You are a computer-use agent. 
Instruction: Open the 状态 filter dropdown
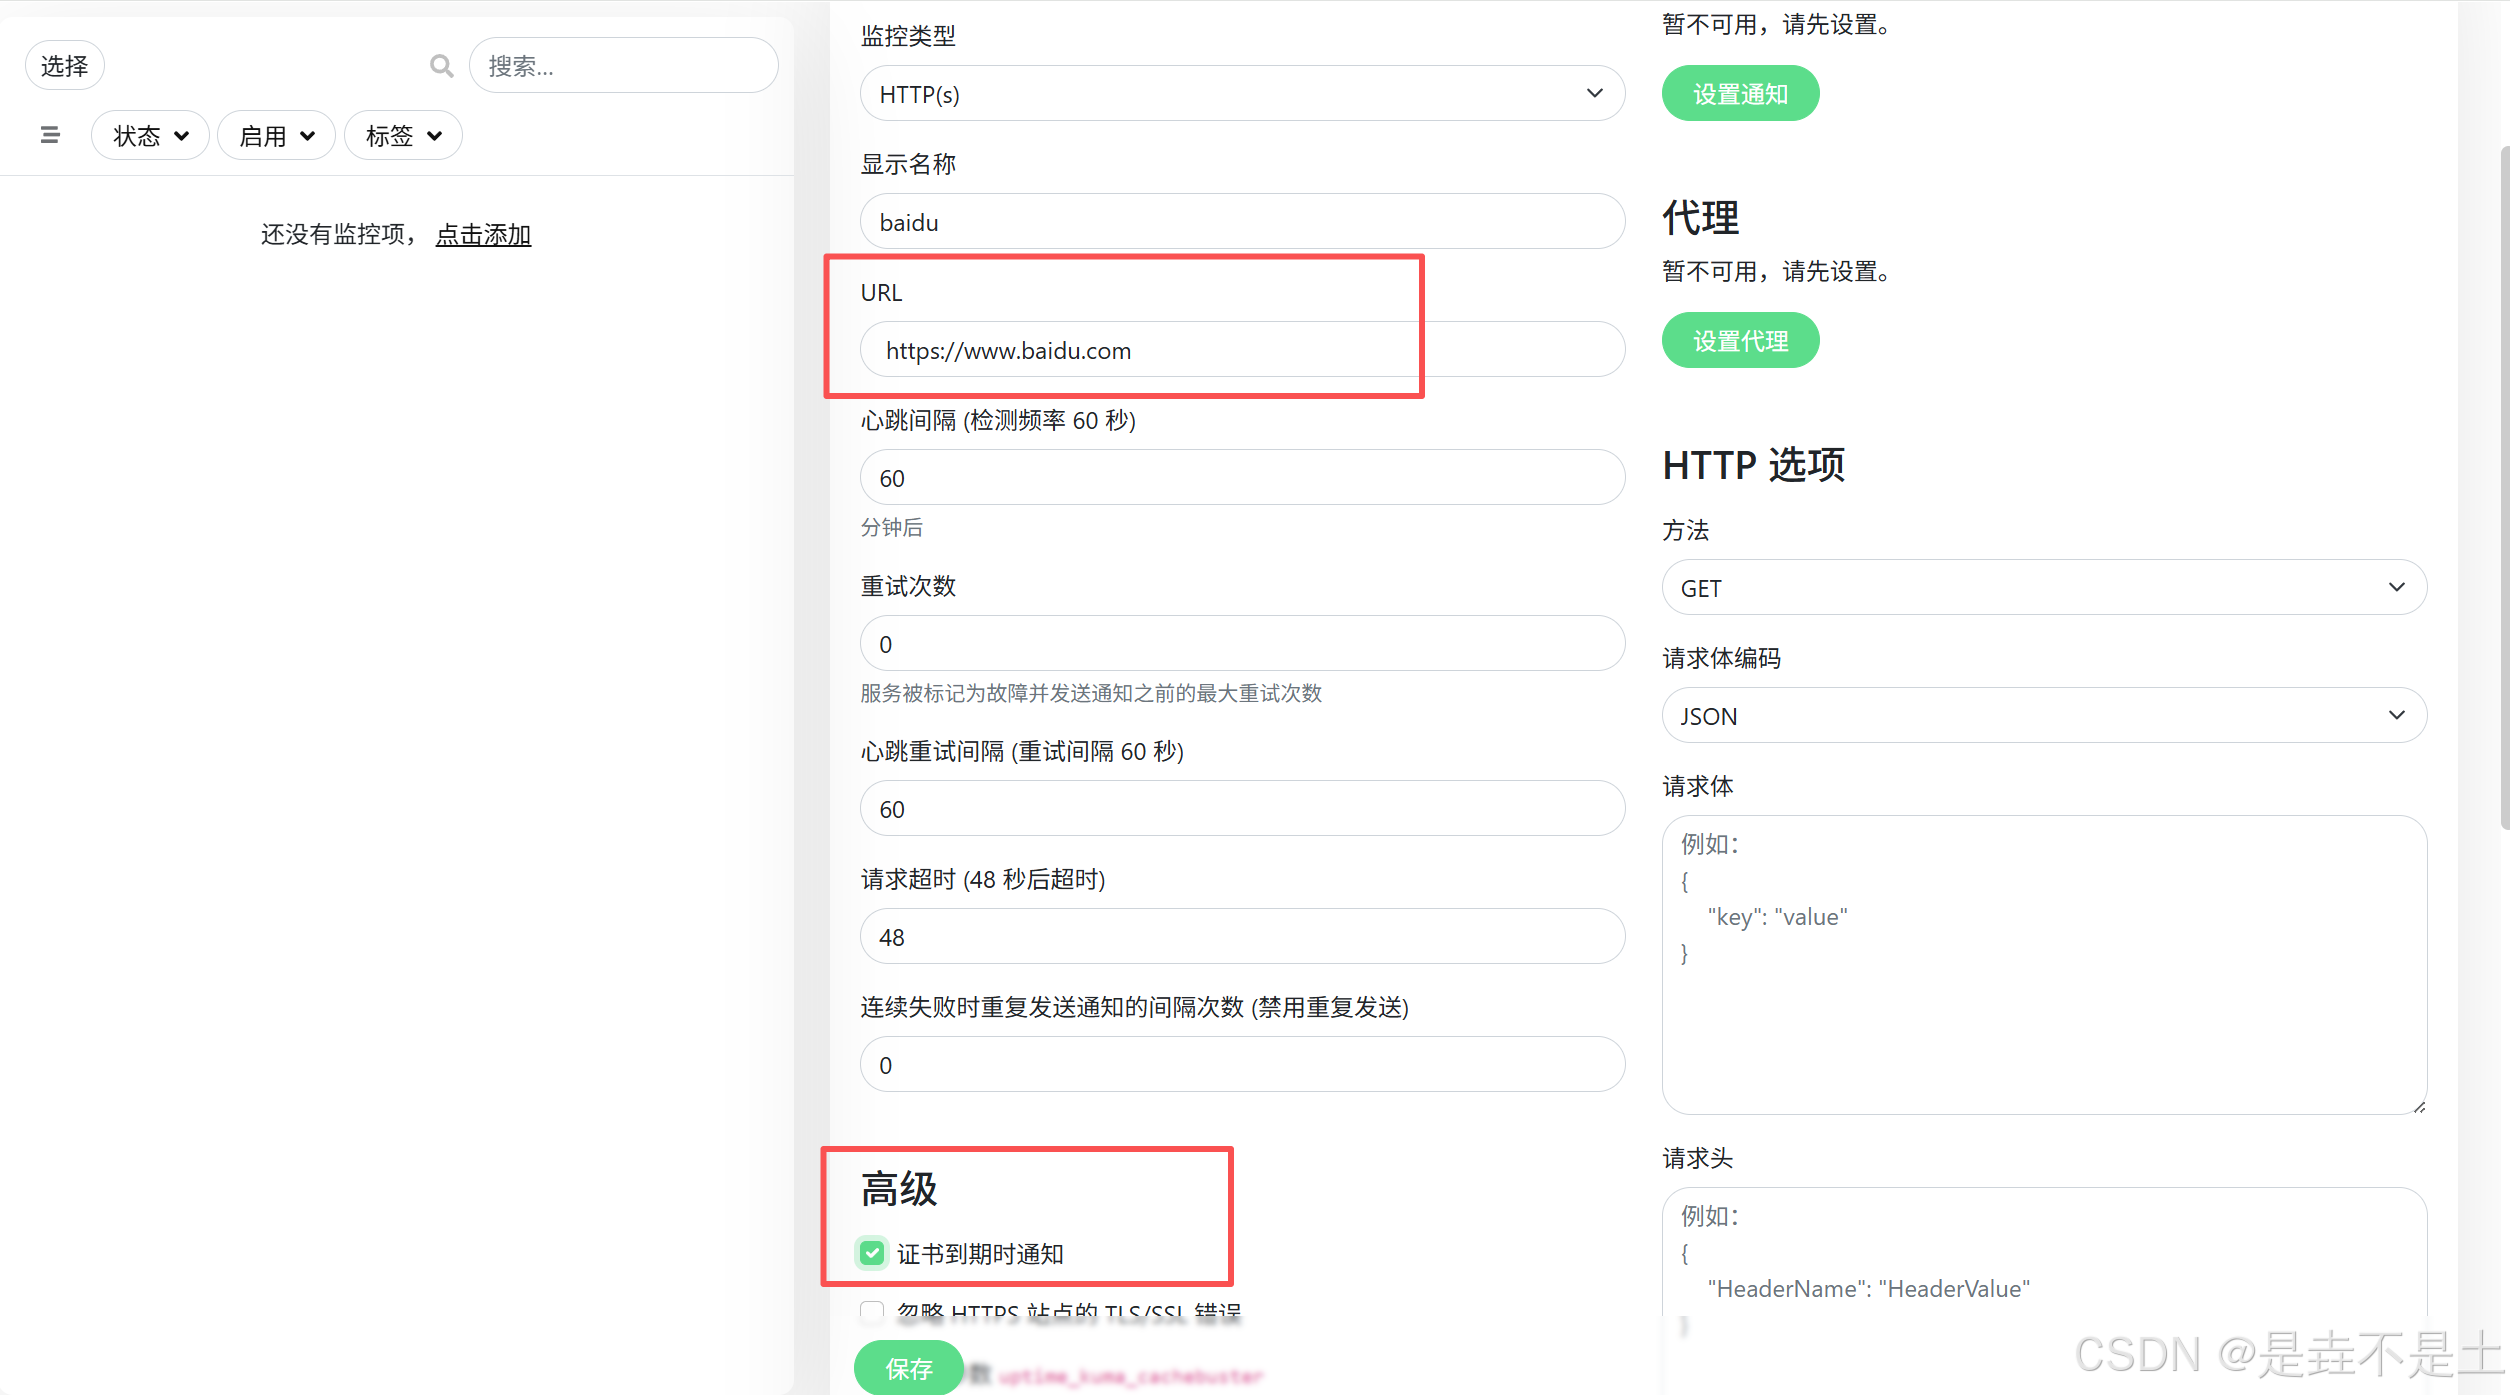(x=150, y=135)
